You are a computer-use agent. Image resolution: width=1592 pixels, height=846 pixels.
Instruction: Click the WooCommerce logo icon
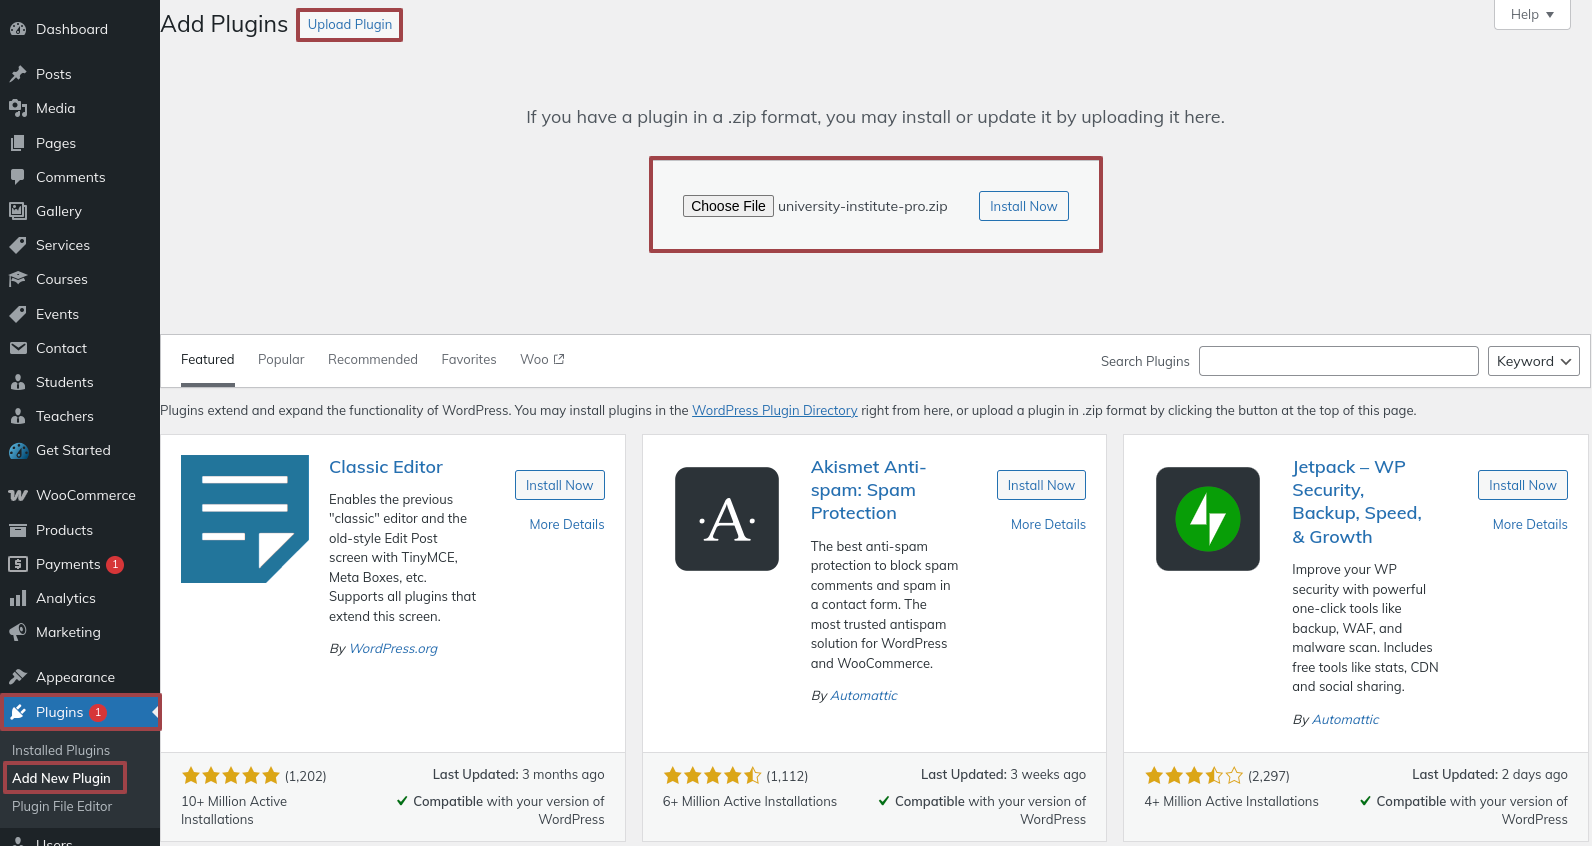(18, 495)
